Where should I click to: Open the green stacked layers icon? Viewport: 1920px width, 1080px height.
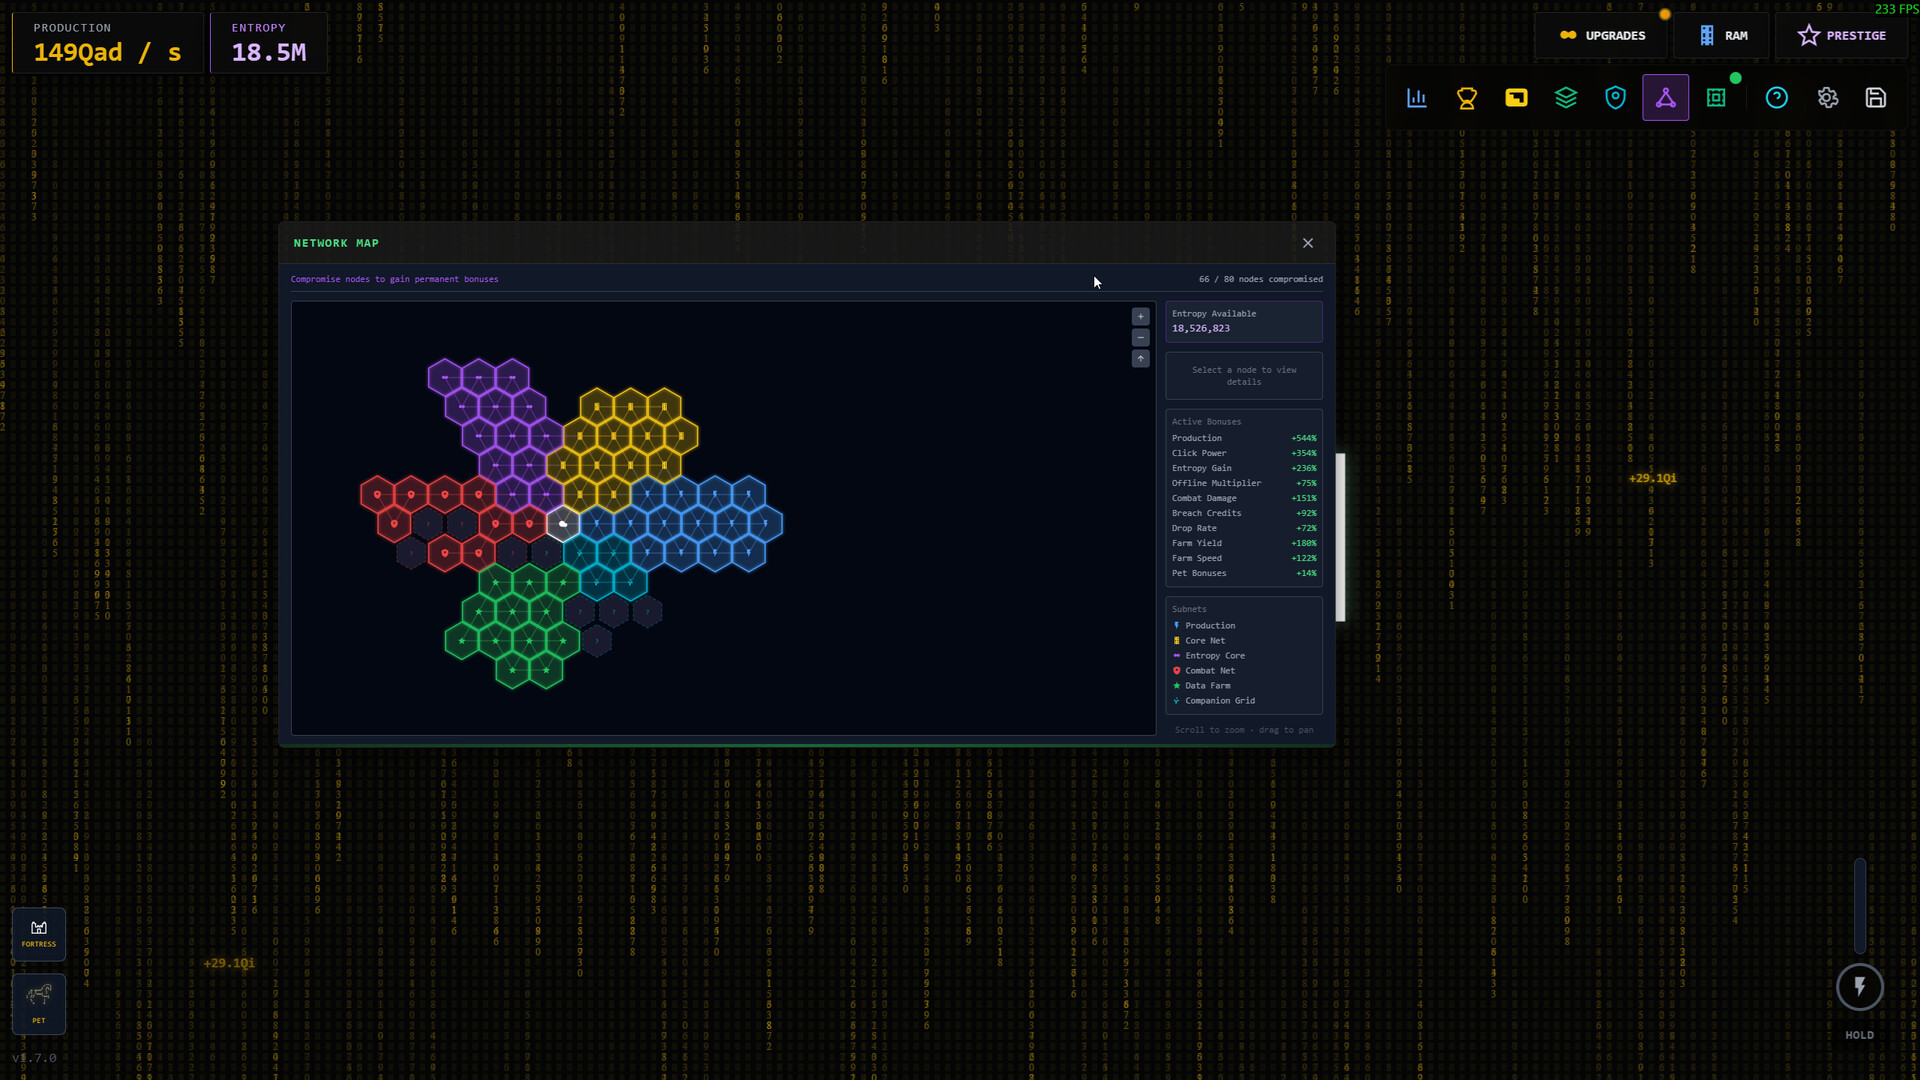(x=1566, y=98)
